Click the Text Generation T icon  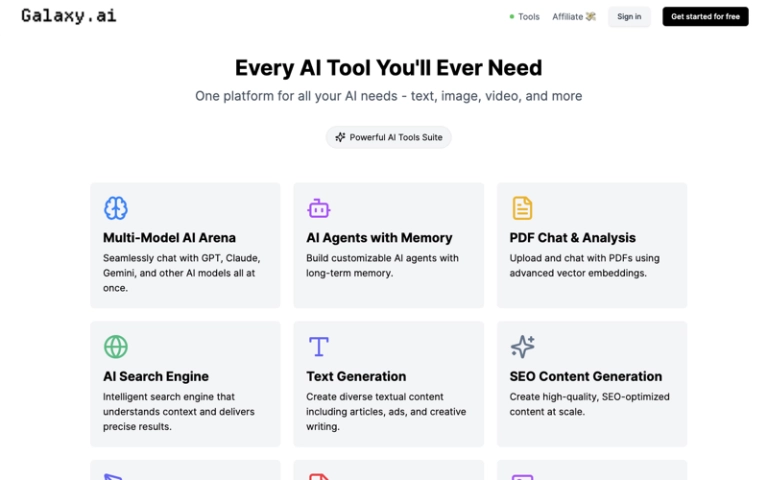[319, 347]
